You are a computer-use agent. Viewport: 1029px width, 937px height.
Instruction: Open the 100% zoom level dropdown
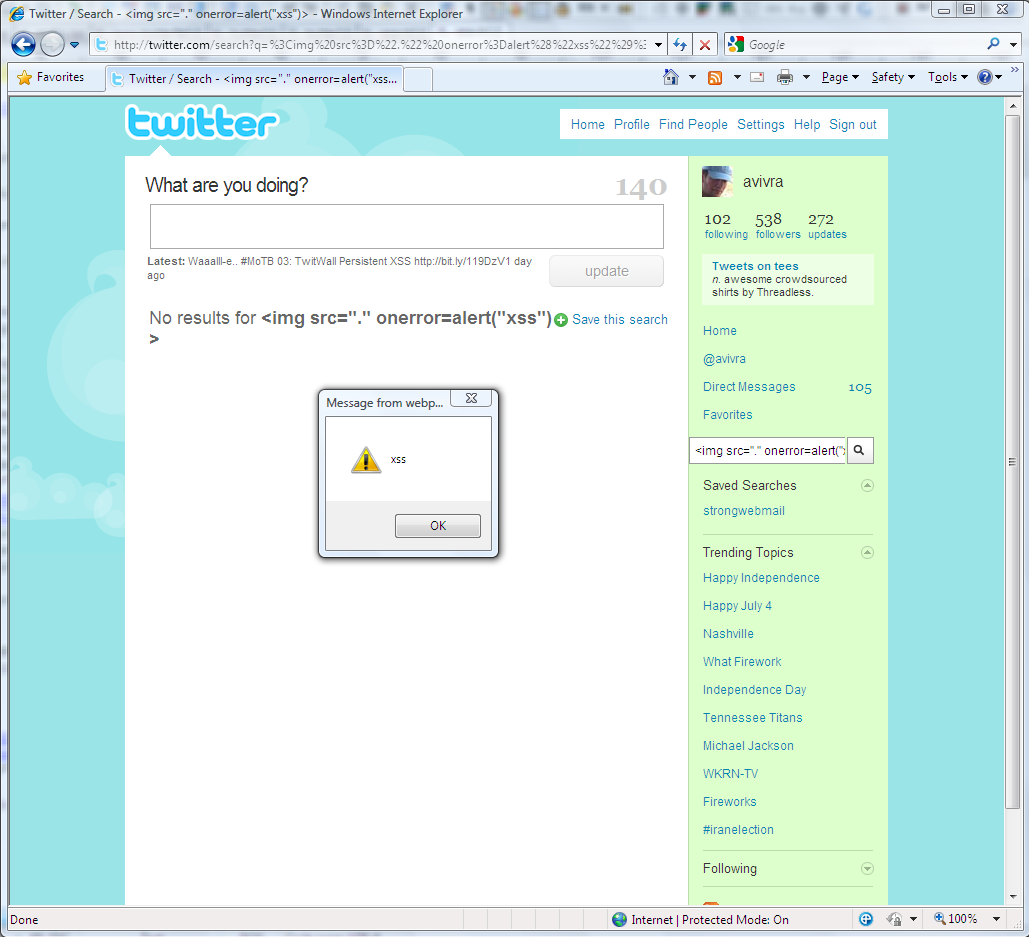(996, 919)
